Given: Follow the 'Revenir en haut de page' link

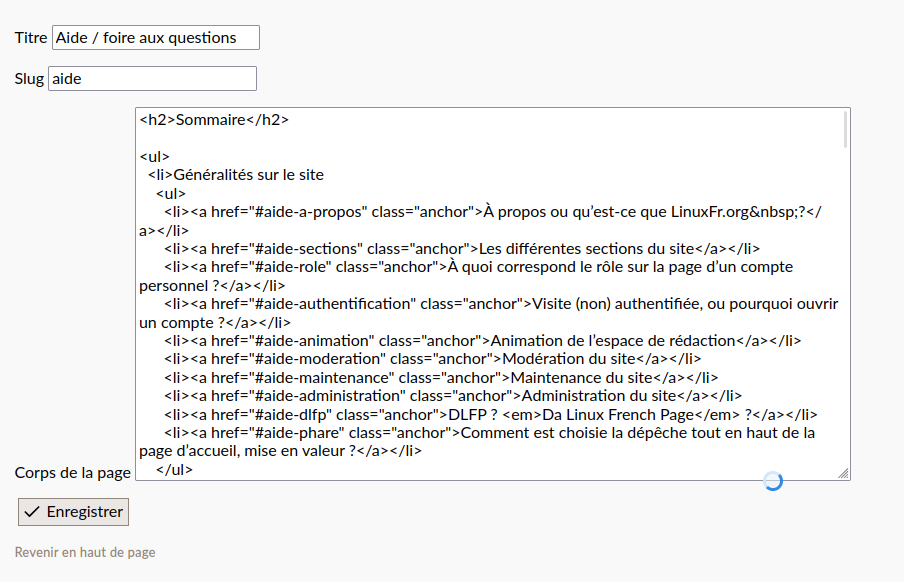Looking at the screenshot, I should 85,552.
